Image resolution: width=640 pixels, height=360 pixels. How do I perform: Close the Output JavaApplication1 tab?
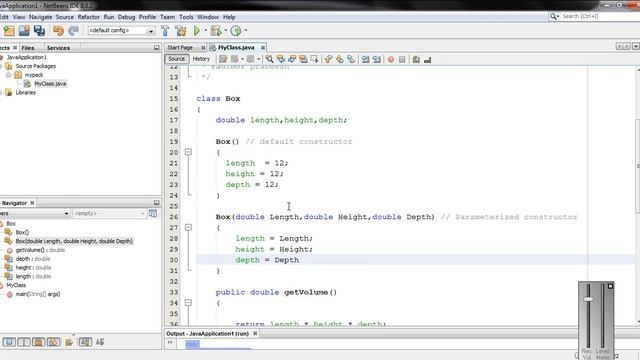(x=255, y=333)
